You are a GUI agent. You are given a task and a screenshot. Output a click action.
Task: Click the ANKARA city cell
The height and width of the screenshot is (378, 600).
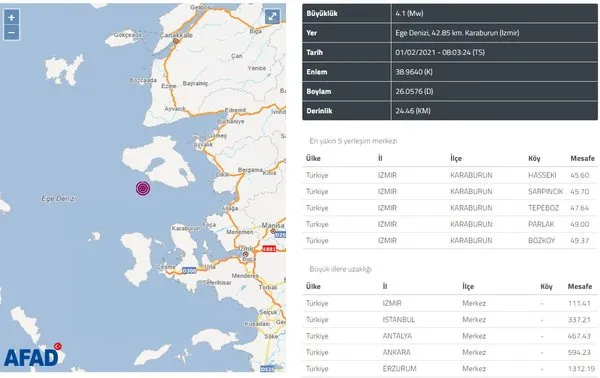396,352
